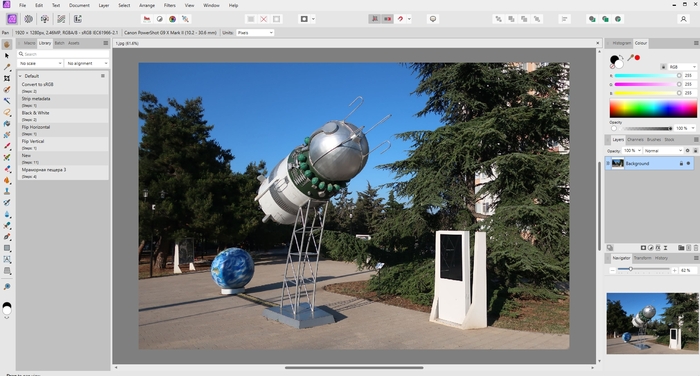Switch to the Liquify Persona icon
The image size is (700, 376).
point(29,19)
